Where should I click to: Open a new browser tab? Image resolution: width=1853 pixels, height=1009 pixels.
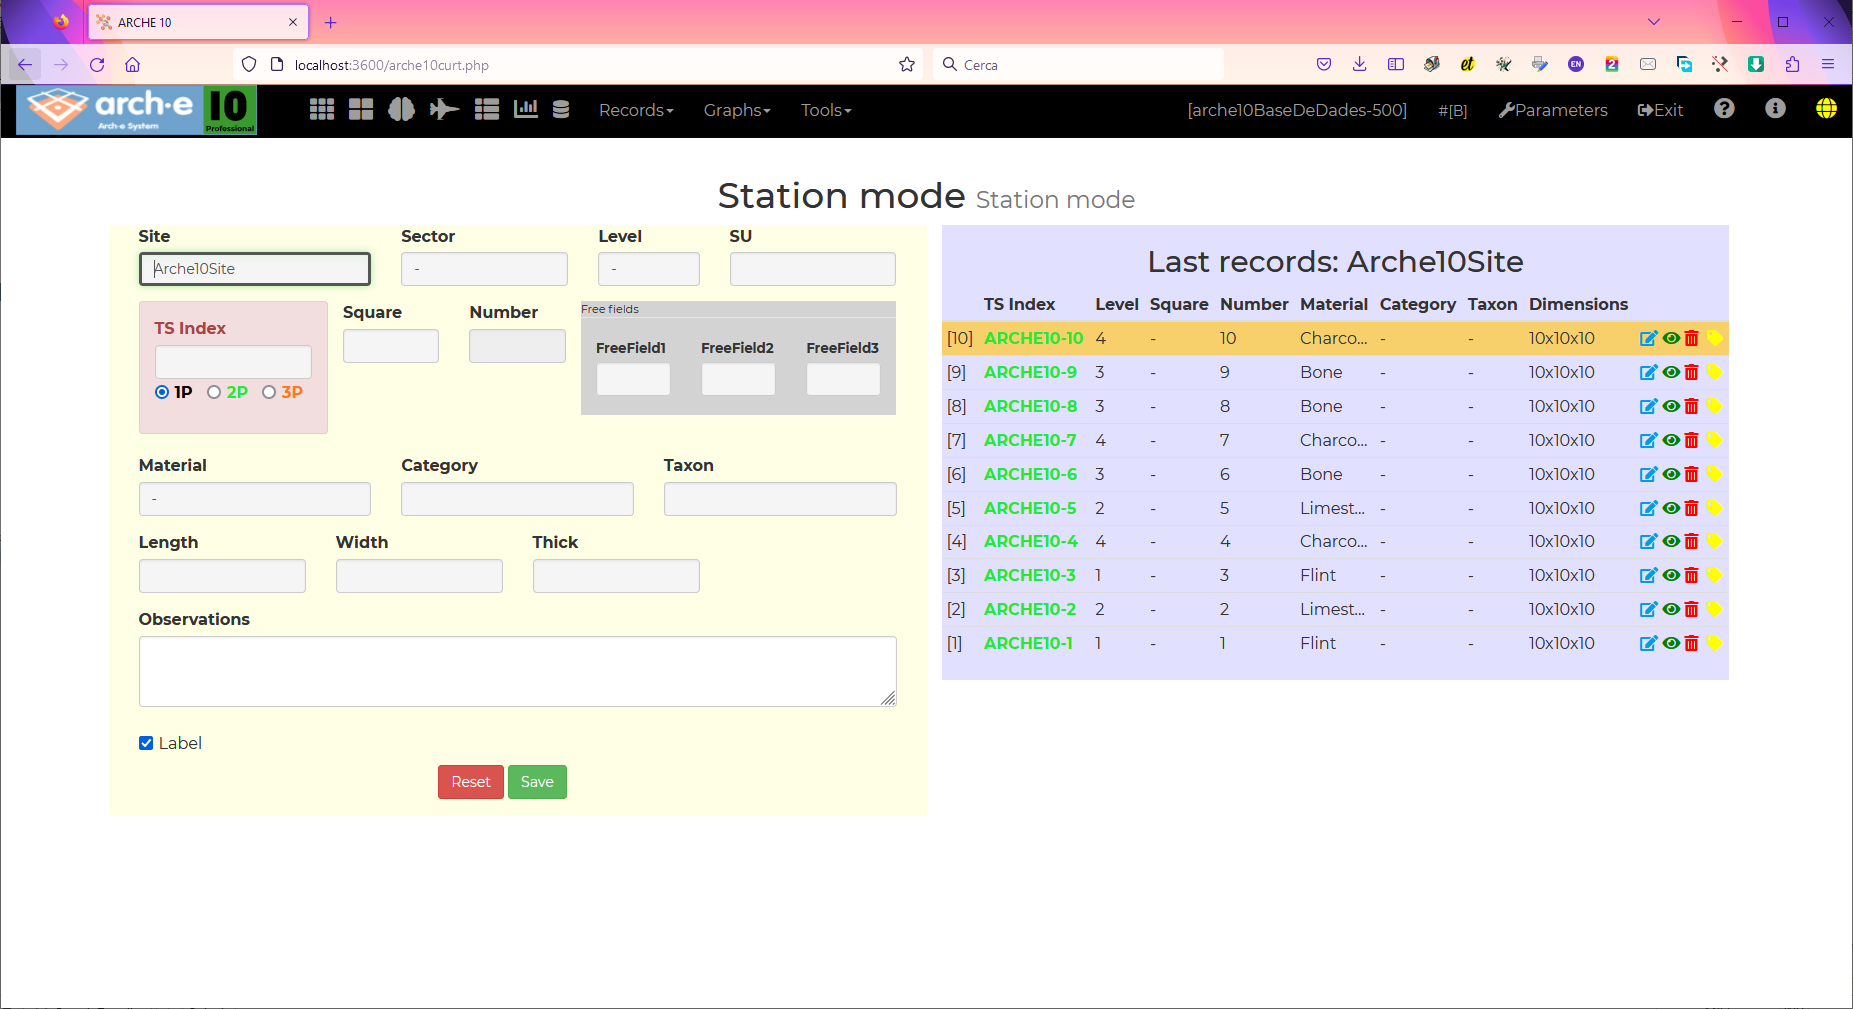point(331,22)
